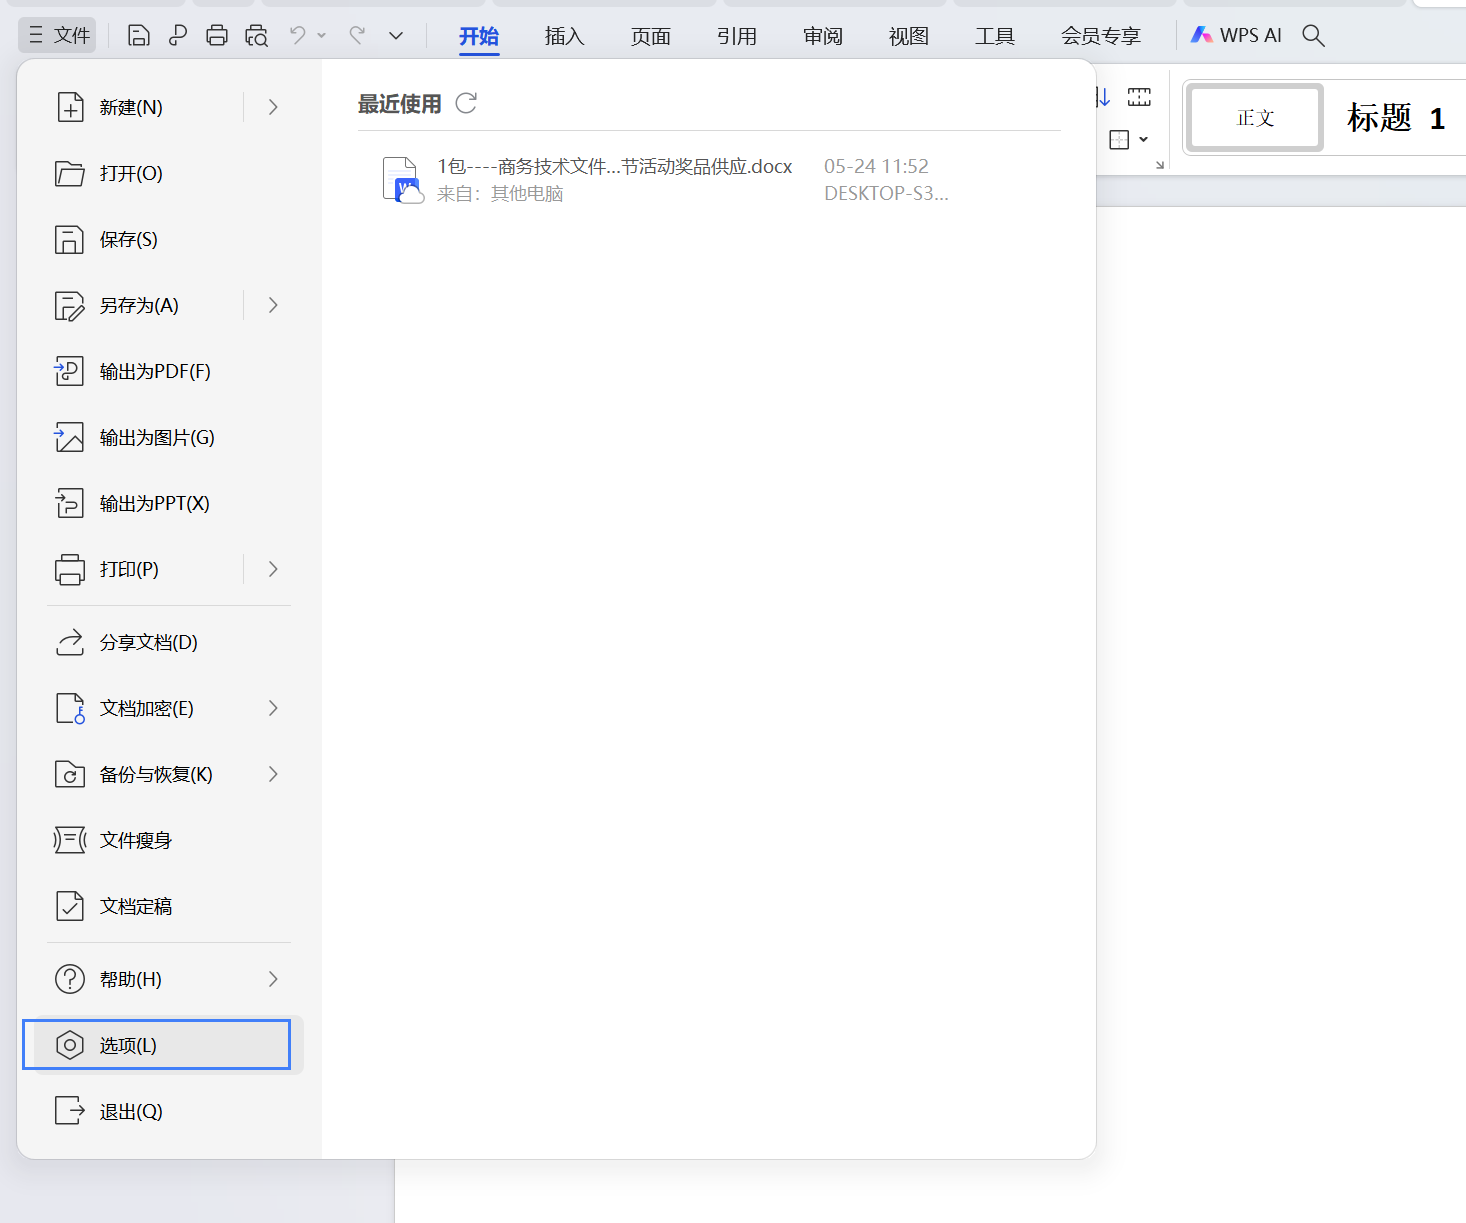Click the 文件瘦身 icon
The width and height of the screenshot is (1466, 1223).
(x=70, y=840)
